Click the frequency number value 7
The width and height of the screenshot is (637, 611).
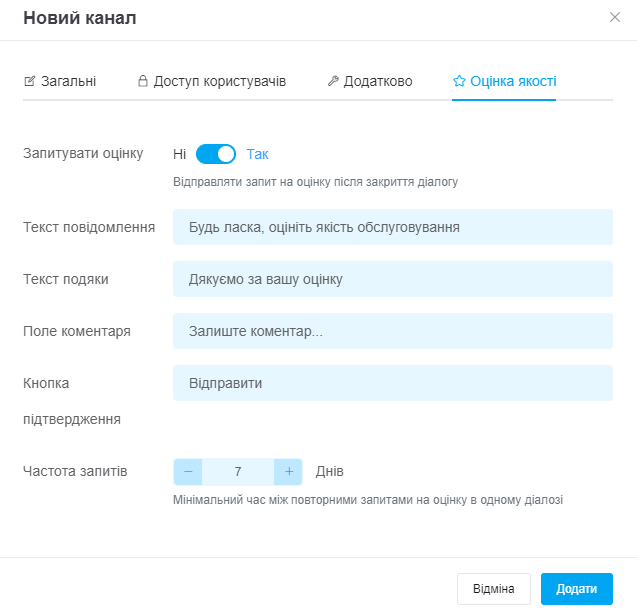(238, 471)
